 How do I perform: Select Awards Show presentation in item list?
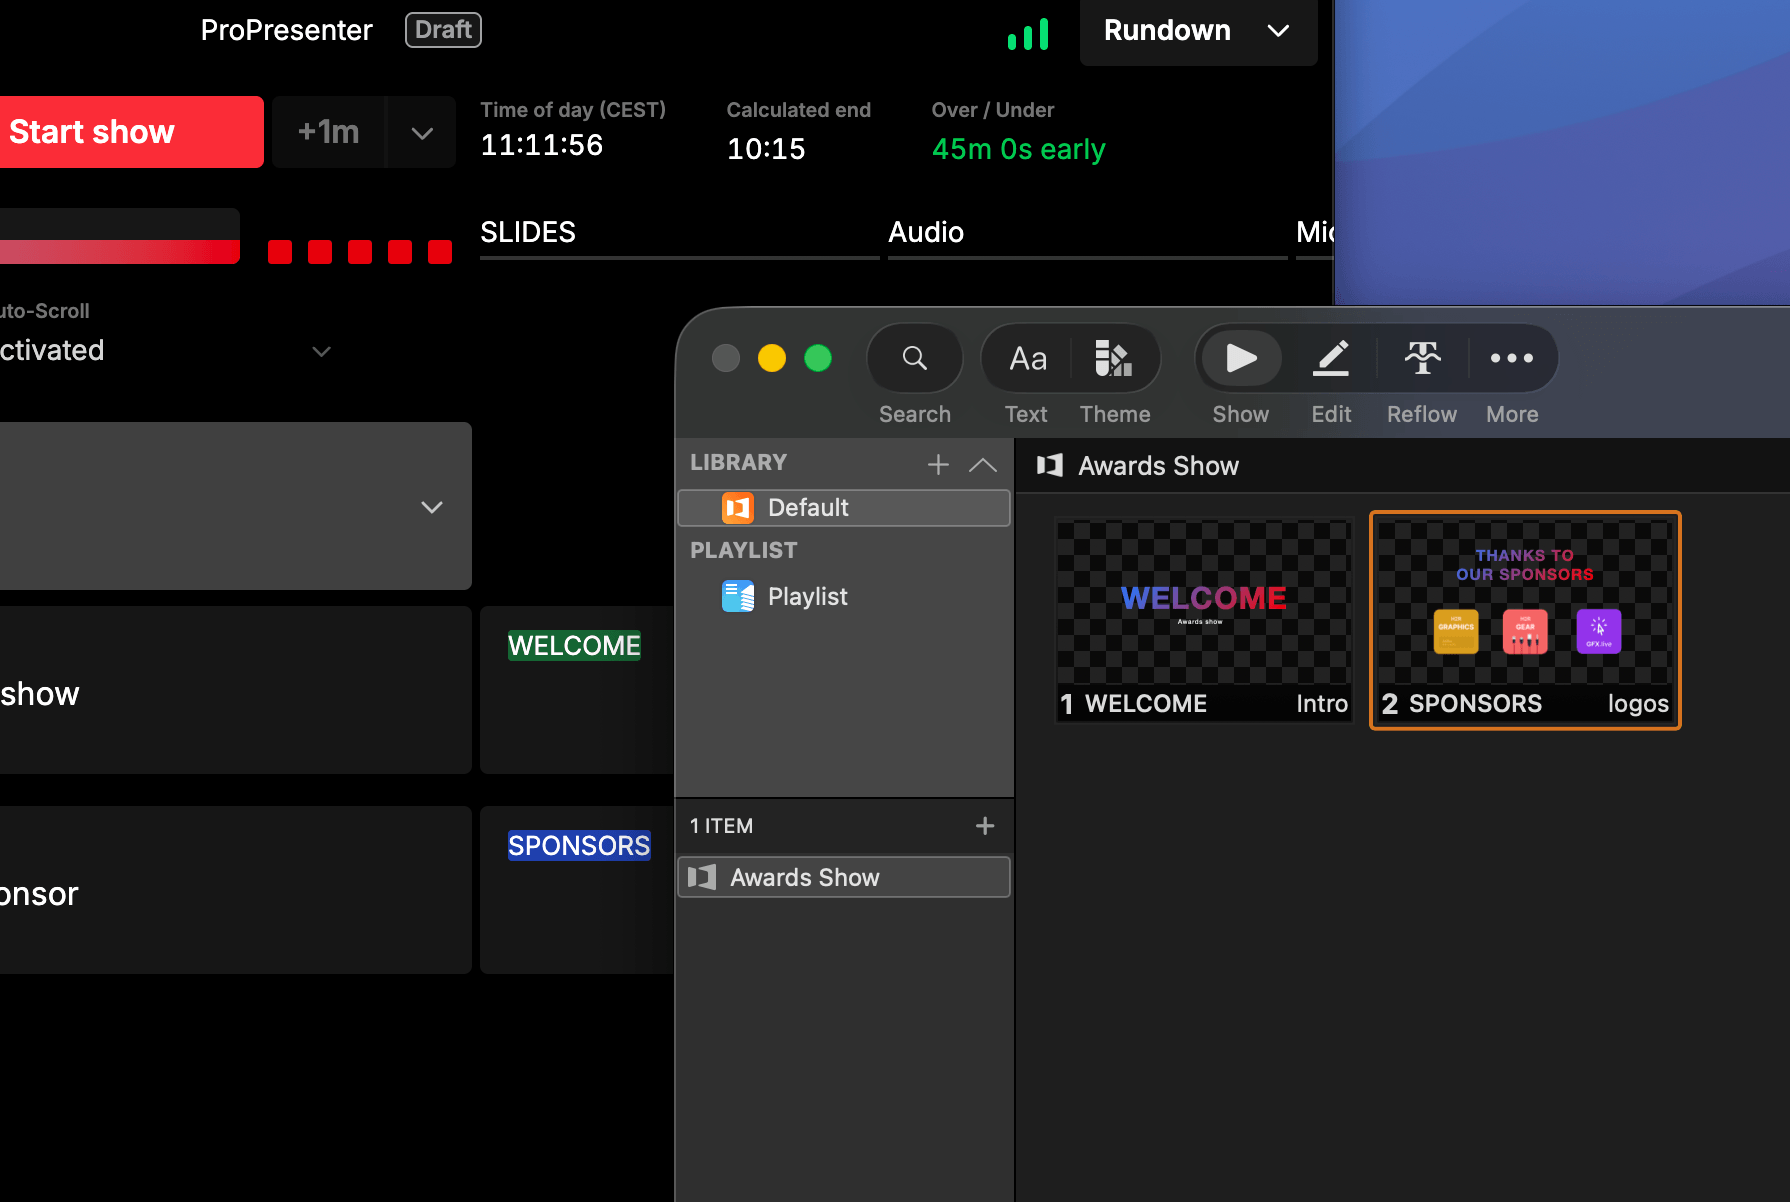844,877
